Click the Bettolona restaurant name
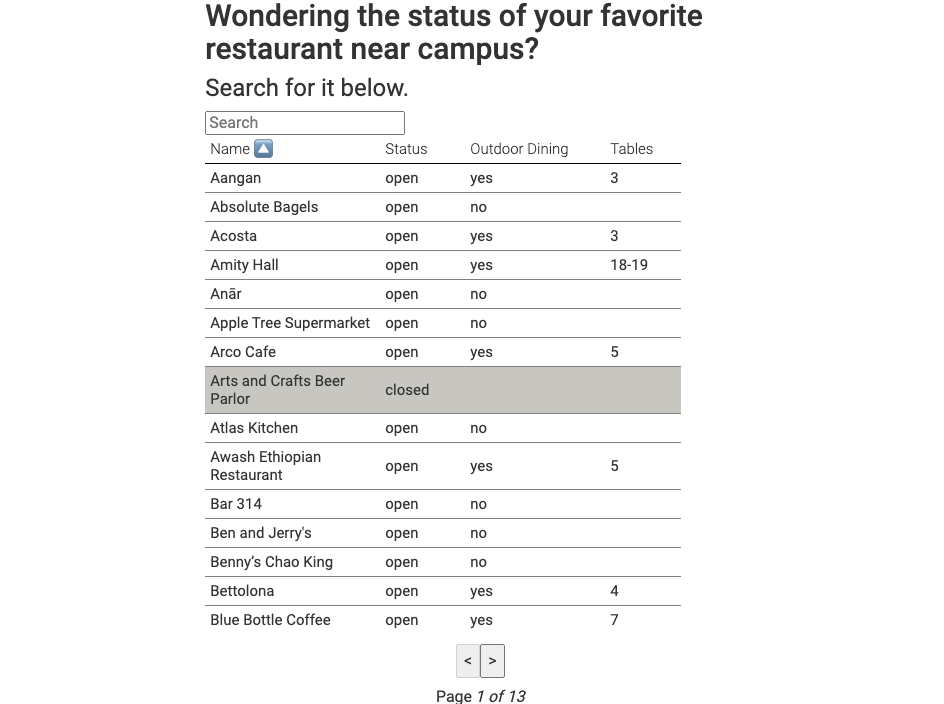This screenshot has width=944, height=704. (x=242, y=591)
